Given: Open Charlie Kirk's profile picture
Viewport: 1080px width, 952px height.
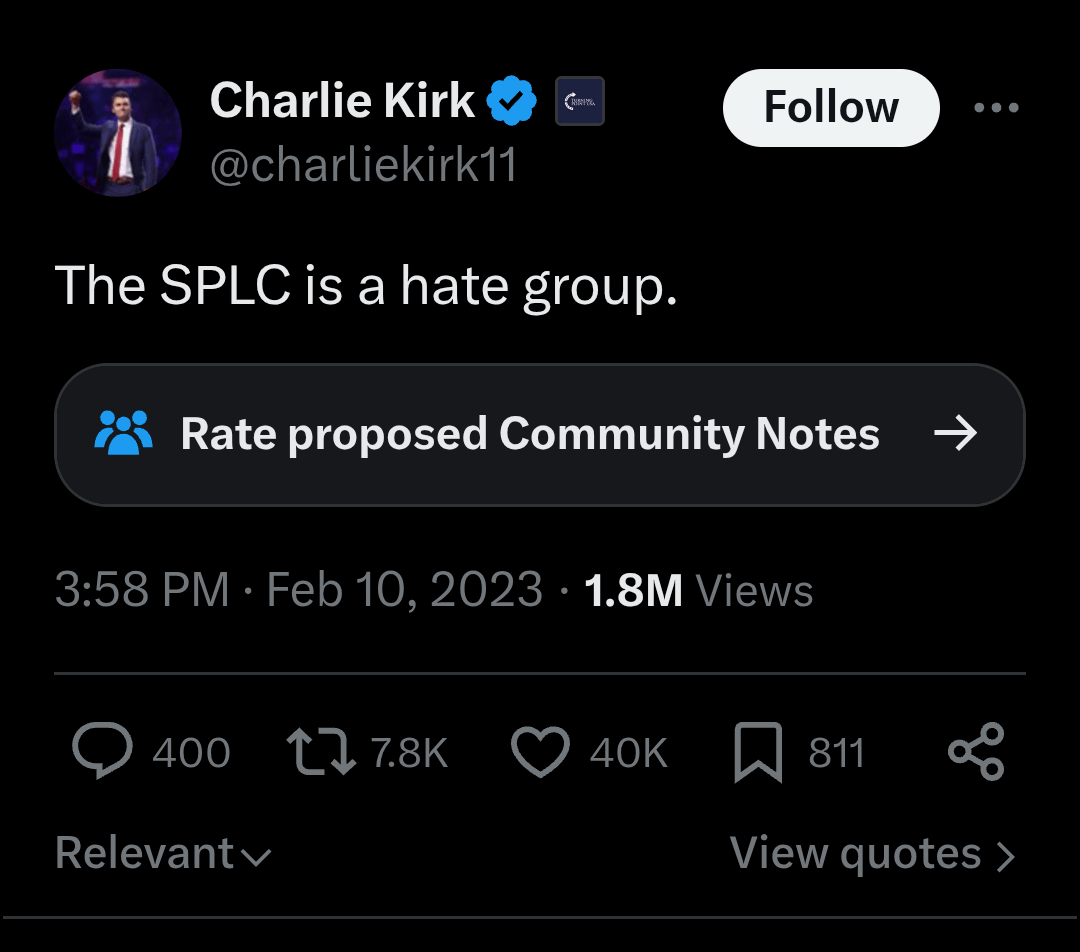Looking at the screenshot, I should [118, 133].
